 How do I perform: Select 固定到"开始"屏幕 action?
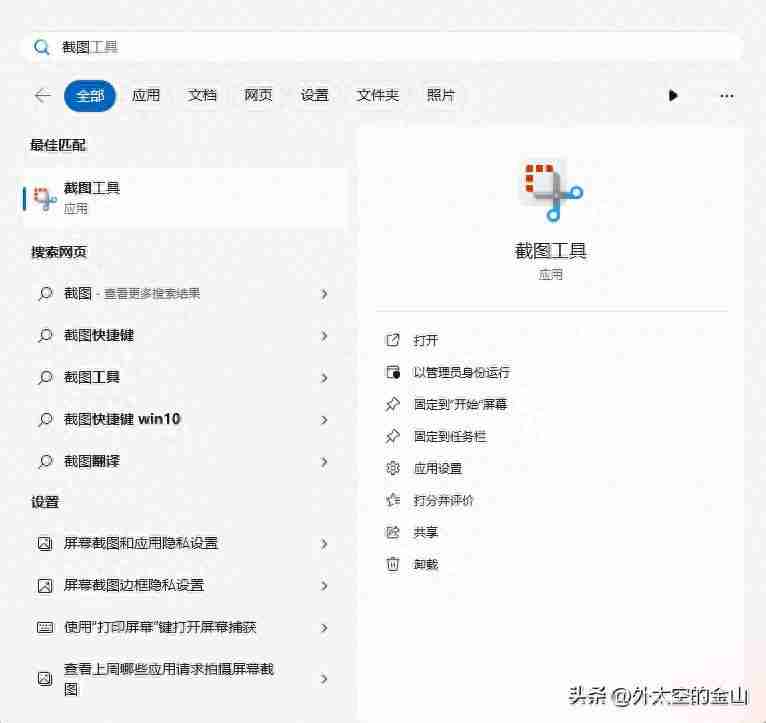[x=460, y=405]
